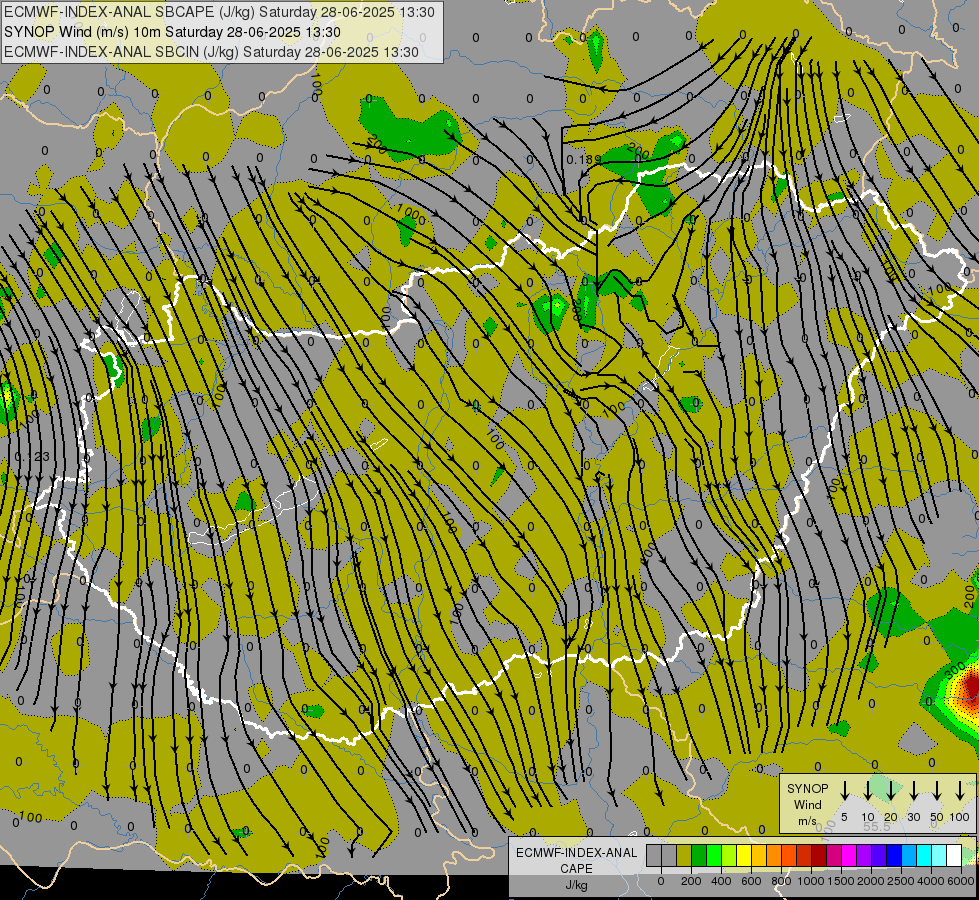Pick the bright green CAPE legend swatch
Viewport: 979px width, 900px height.
714,855
